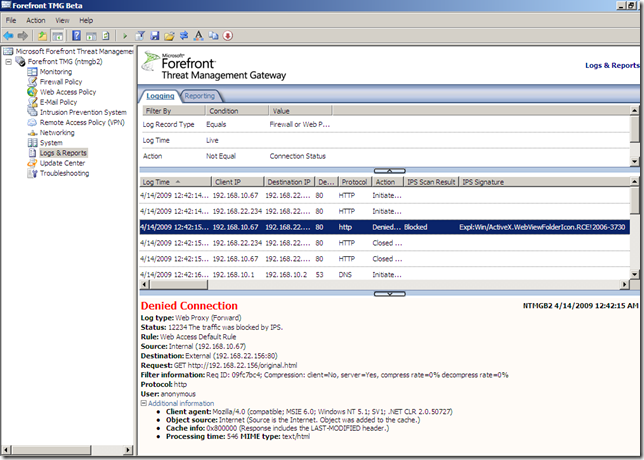The width and height of the screenshot is (644, 460).
Task: Click the Filter By column header
Action: (173, 110)
